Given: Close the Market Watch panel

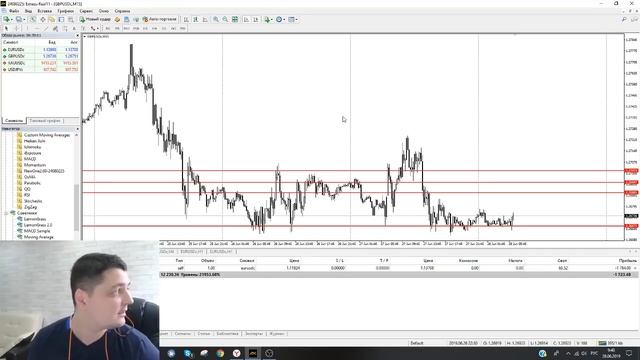Looking at the screenshot, I should [78, 36].
